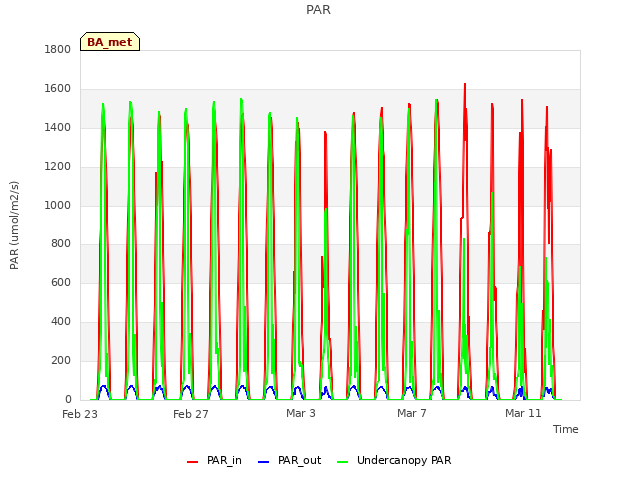Toggle the PAR_in legend entry
640x480 pixels.
pyautogui.click(x=214, y=460)
